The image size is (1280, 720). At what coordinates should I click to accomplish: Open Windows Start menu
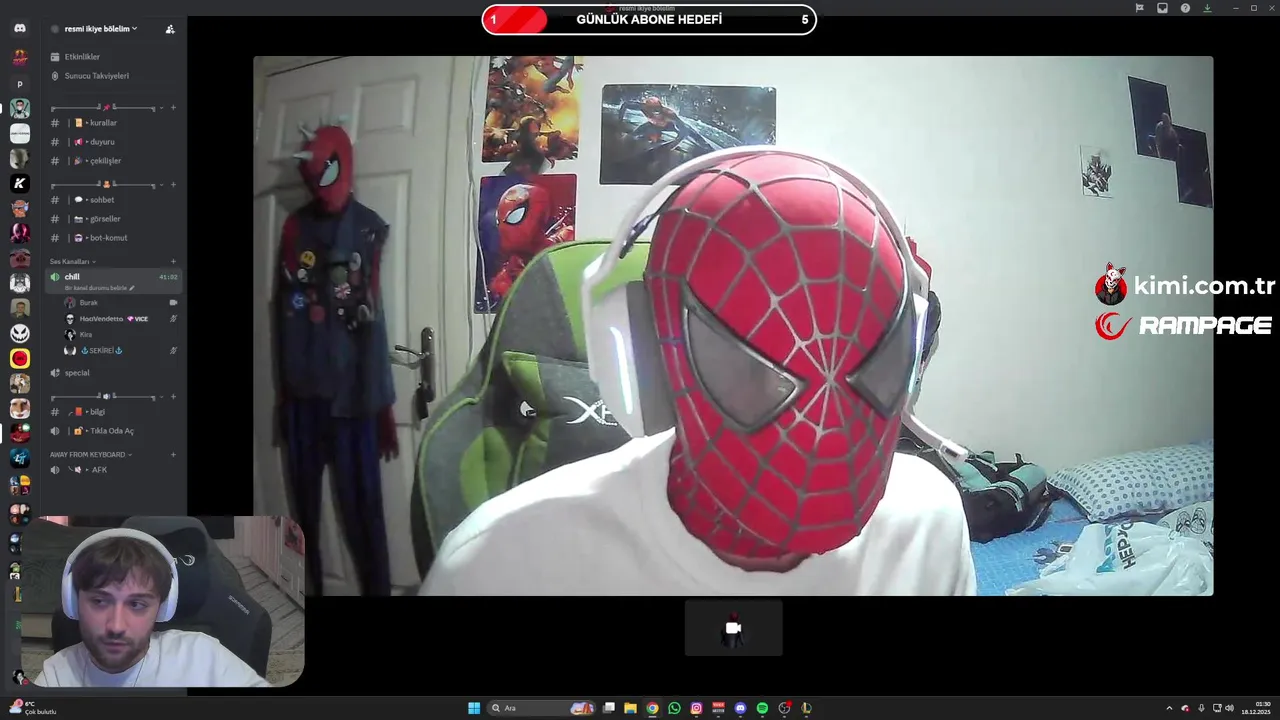474,708
